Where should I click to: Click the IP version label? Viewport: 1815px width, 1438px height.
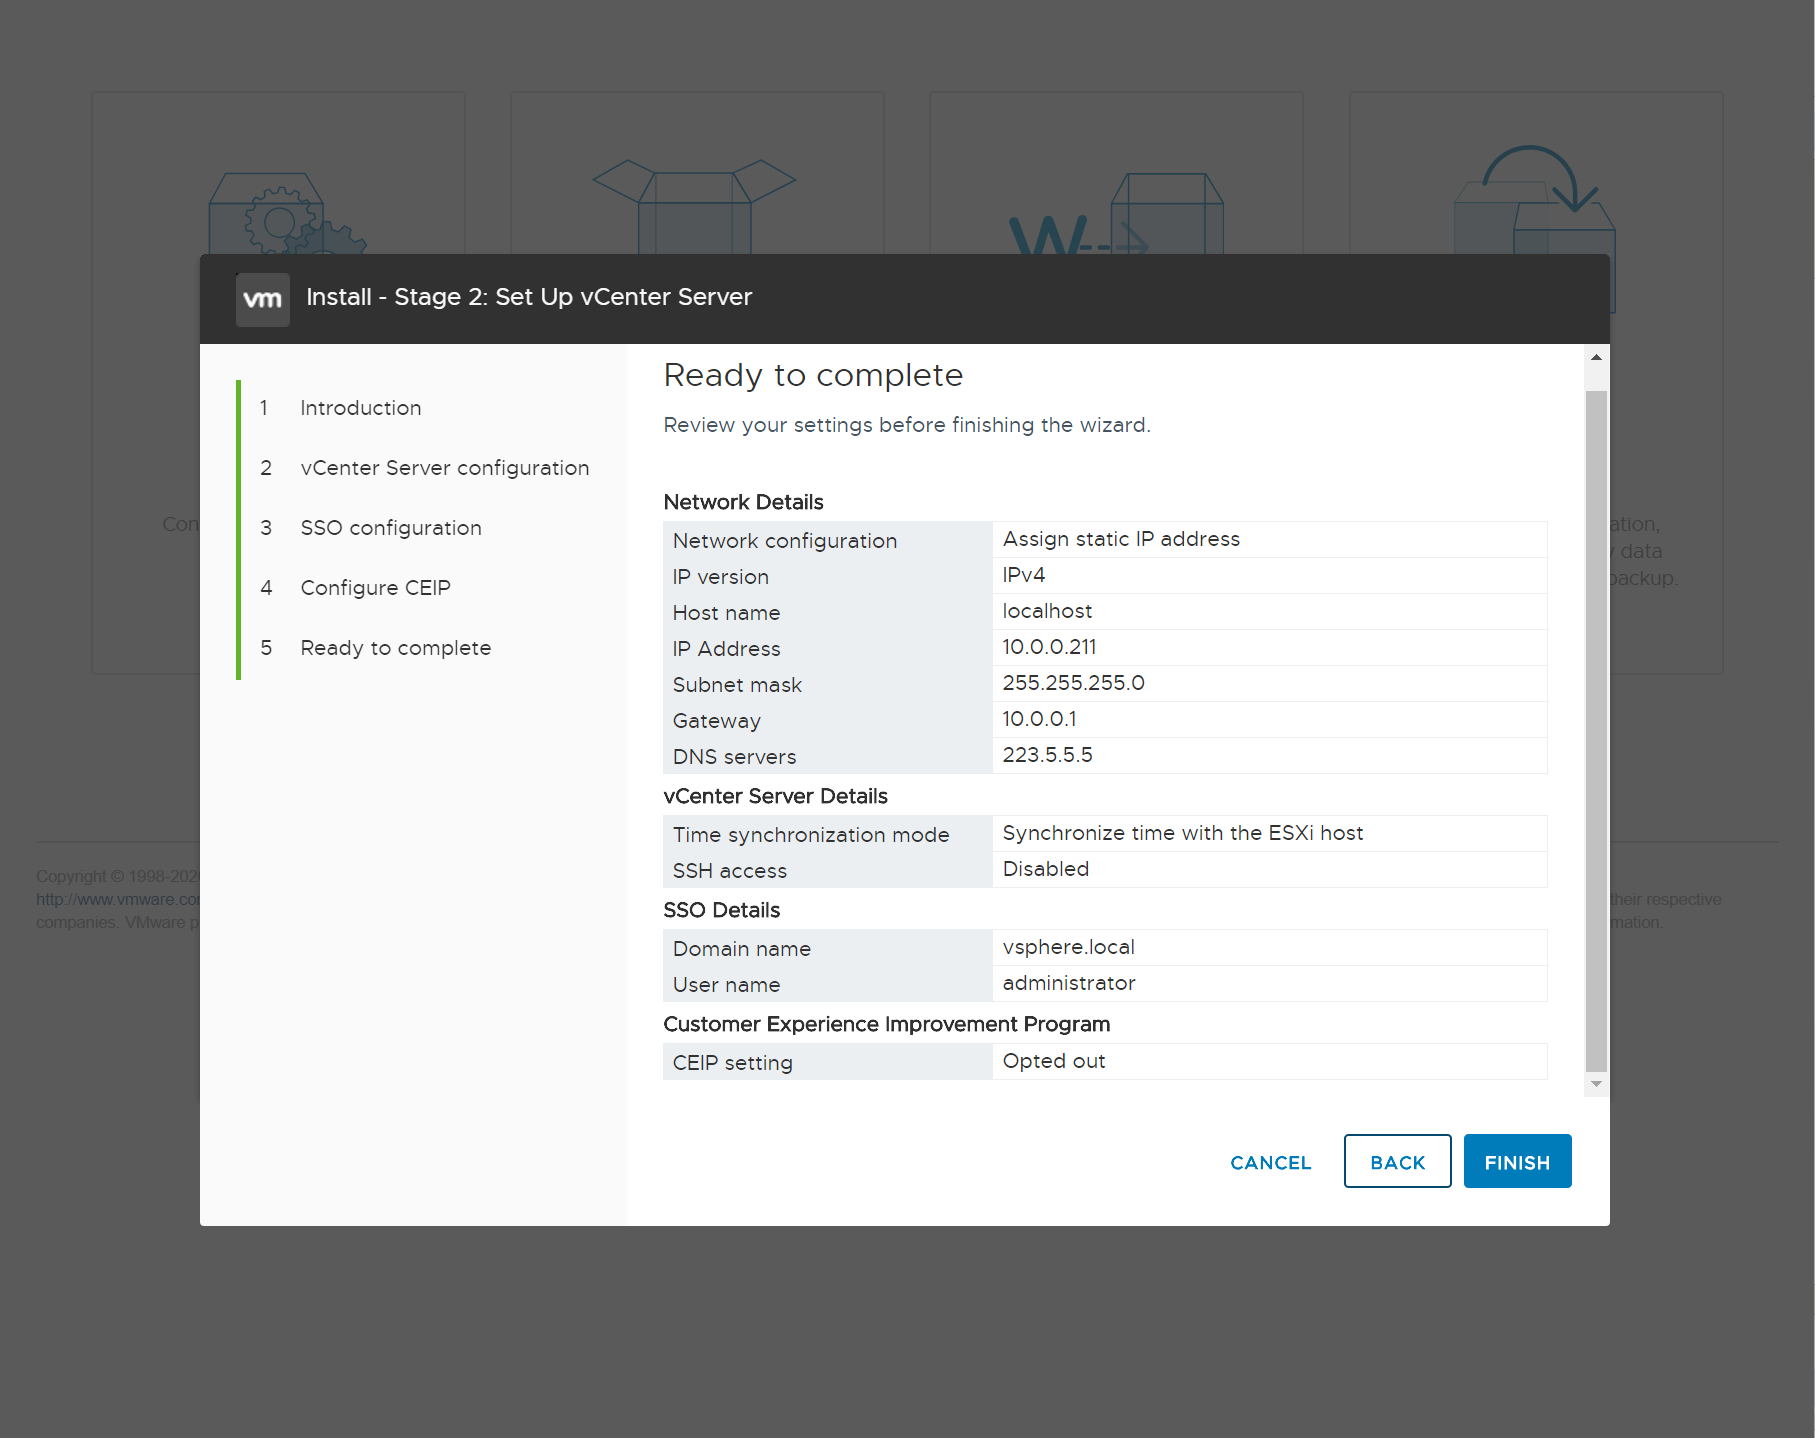click(721, 577)
